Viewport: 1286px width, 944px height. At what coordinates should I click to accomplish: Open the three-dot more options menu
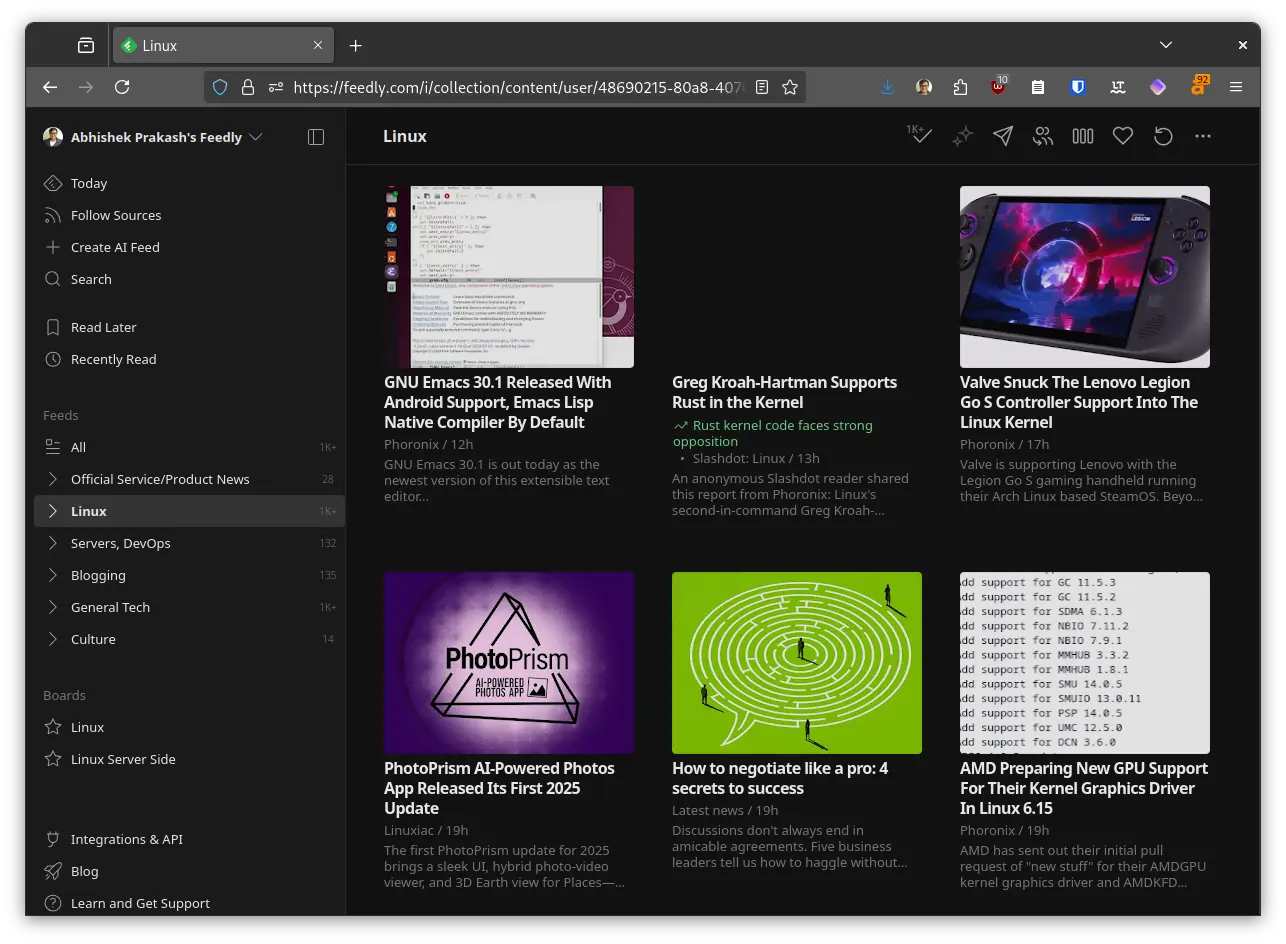[1203, 136]
